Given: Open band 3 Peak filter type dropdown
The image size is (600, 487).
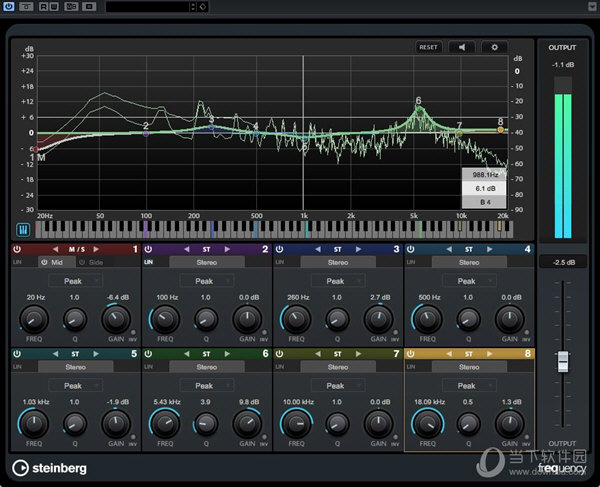Looking at the screenshot, I should click(338, 281).
